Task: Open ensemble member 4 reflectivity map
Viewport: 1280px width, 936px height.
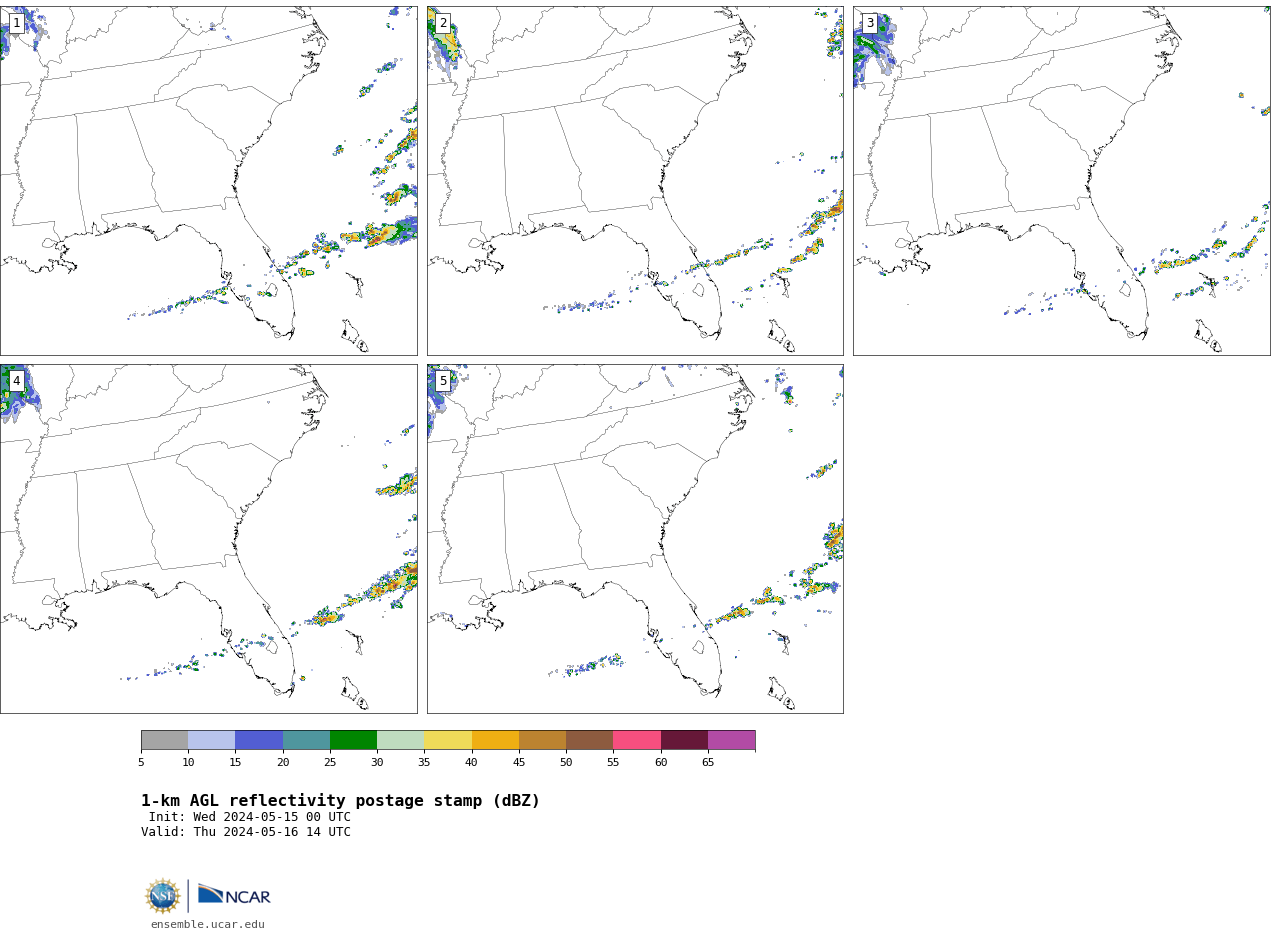Action: tap(209, 539)
